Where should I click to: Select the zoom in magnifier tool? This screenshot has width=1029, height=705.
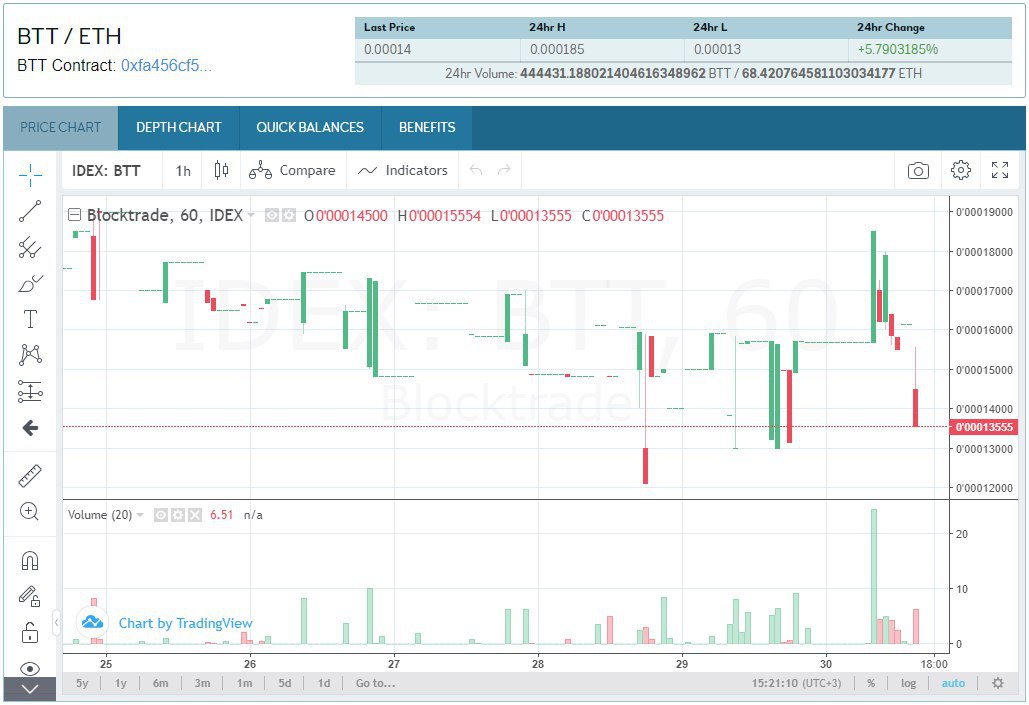30,511
